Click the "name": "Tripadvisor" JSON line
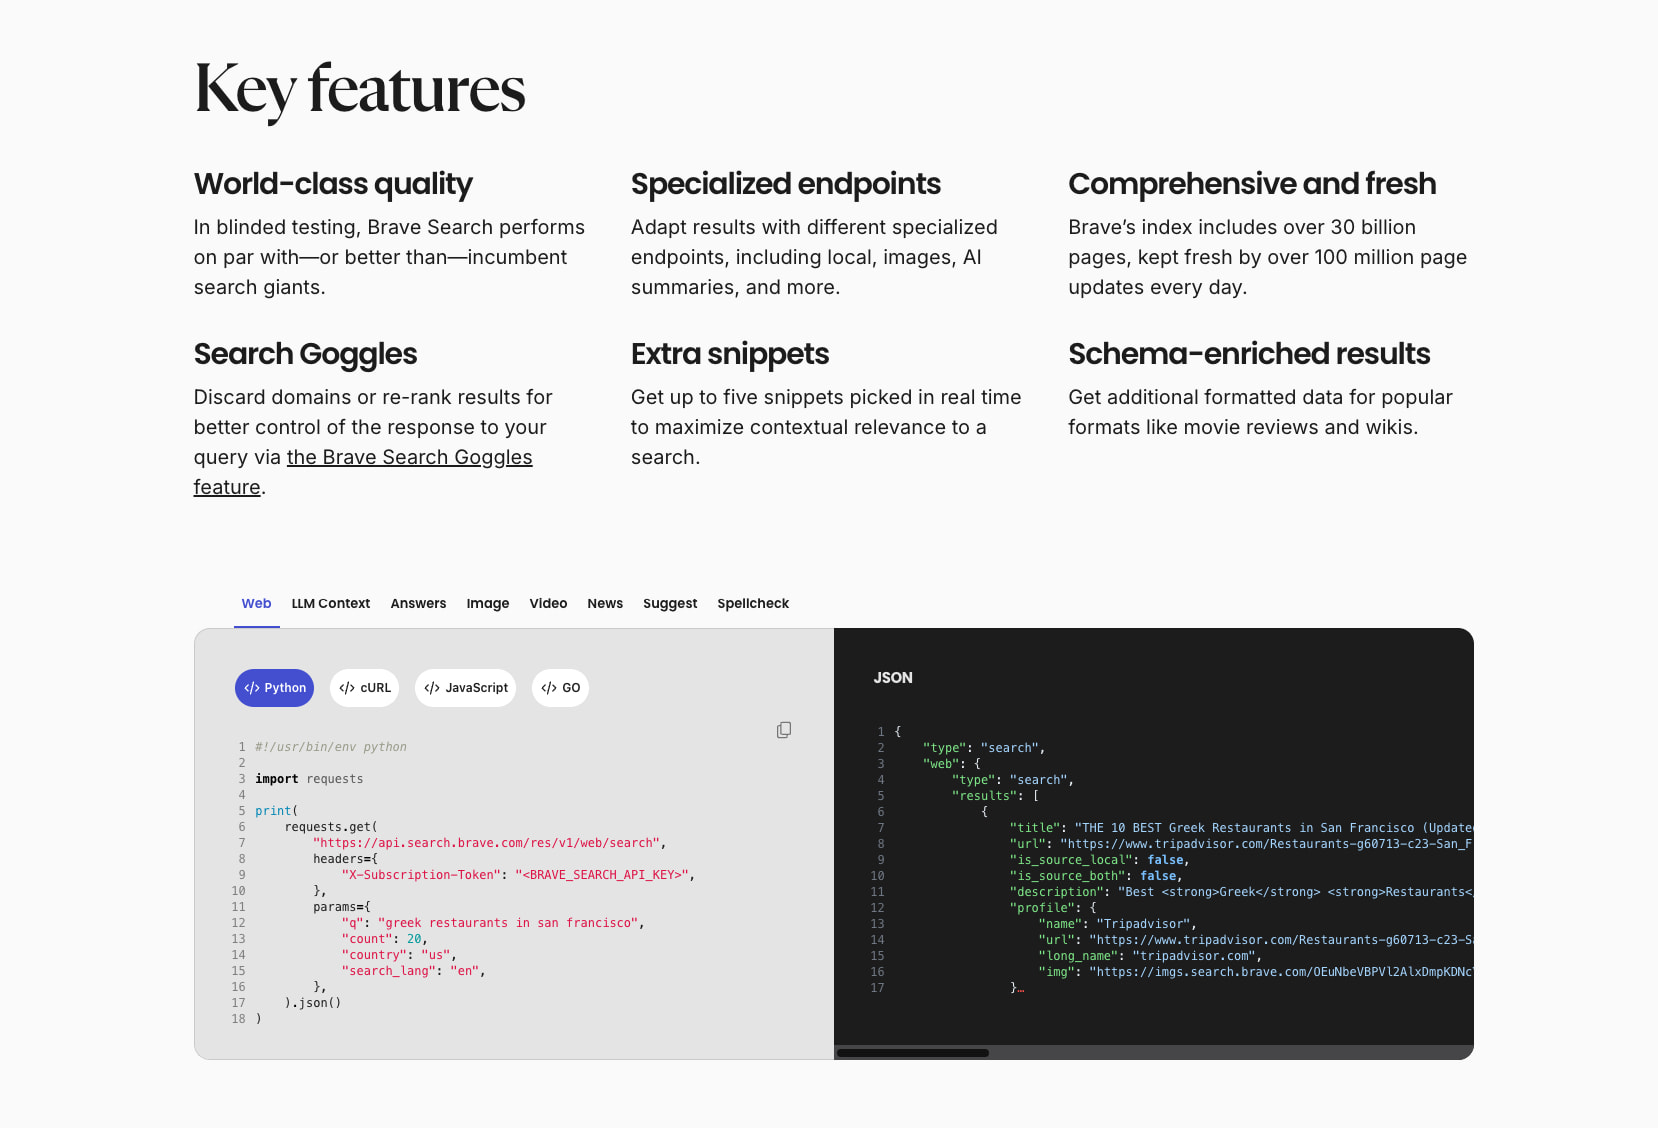The width and height of the screenshot is (1658, 1128). (x=1118, y=924)
